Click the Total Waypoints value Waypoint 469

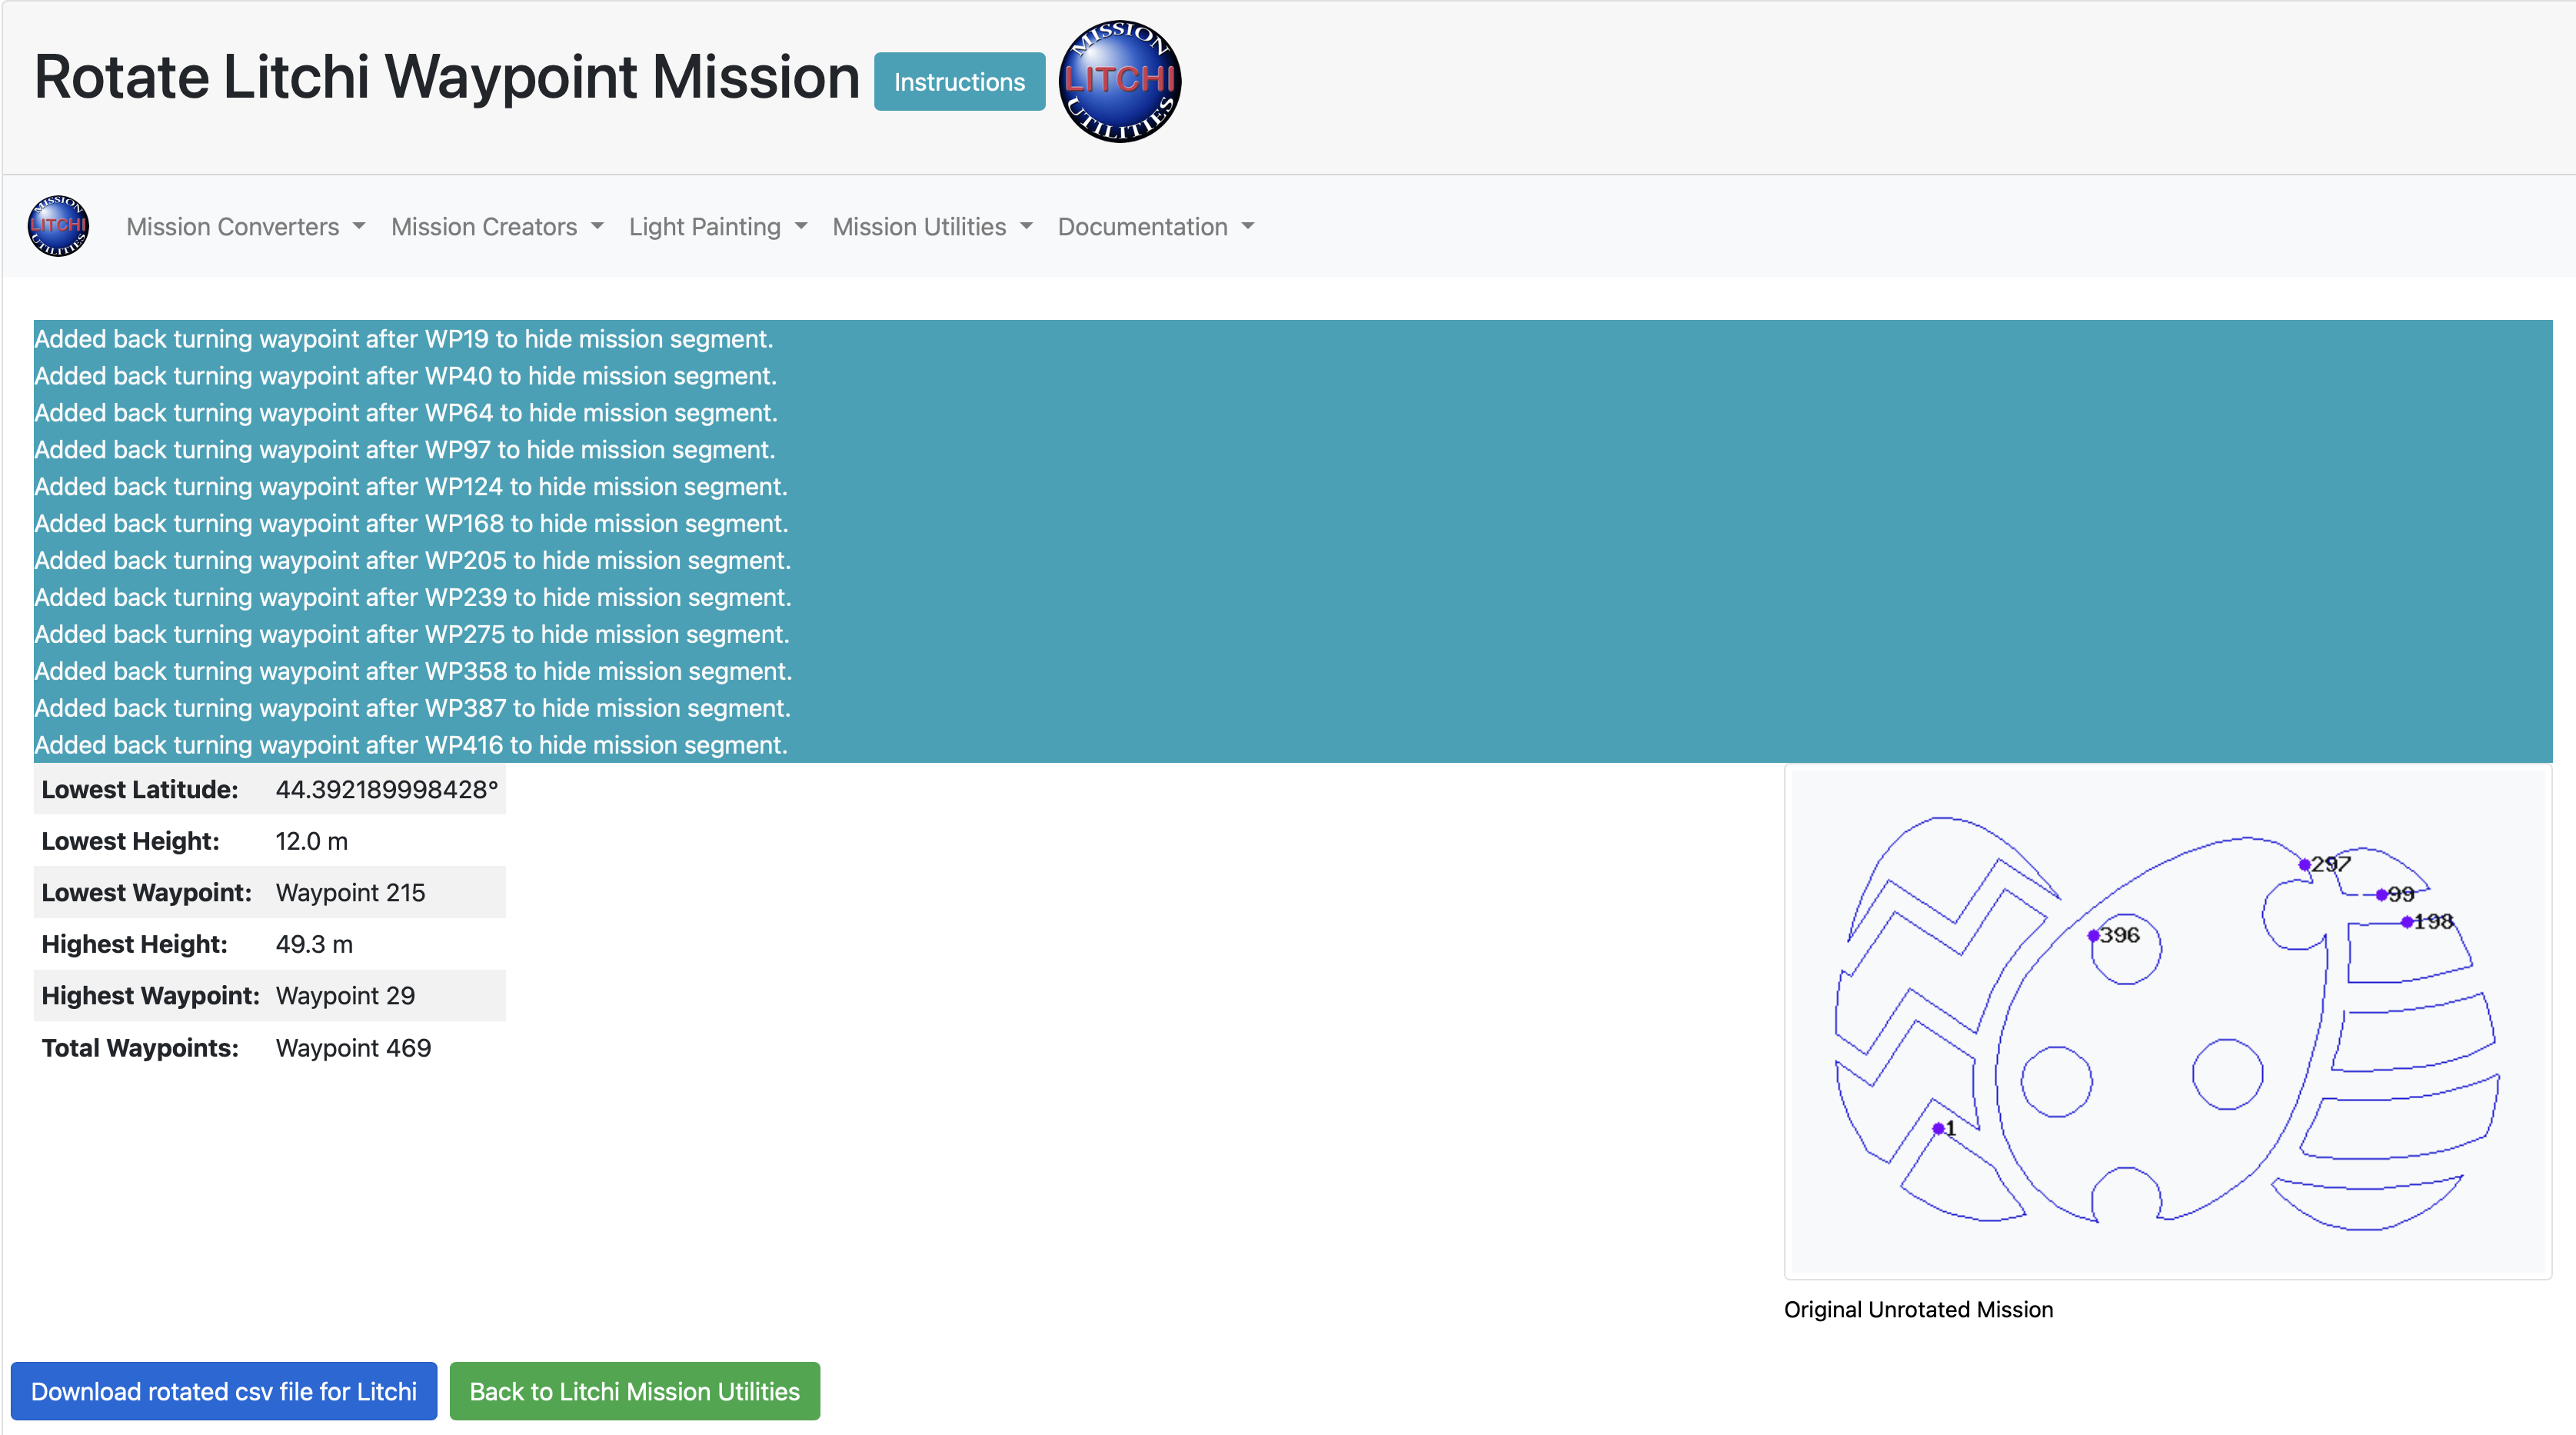tap(353, 1048)
